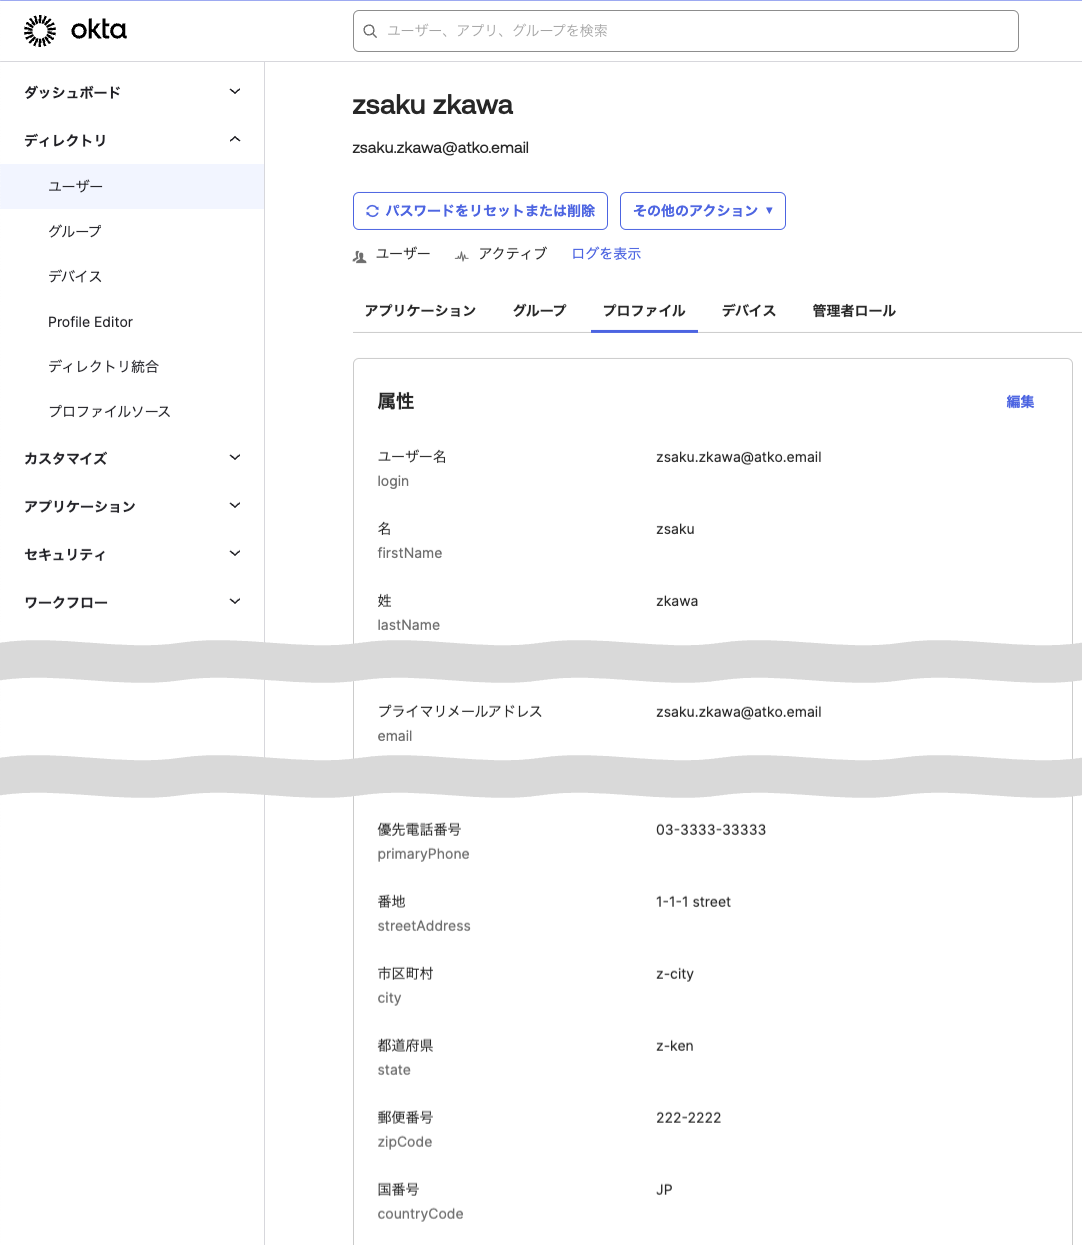
Task: Expand the セキュリティ sidebar section
Action: pyautogui.click(x=235, y=554)
